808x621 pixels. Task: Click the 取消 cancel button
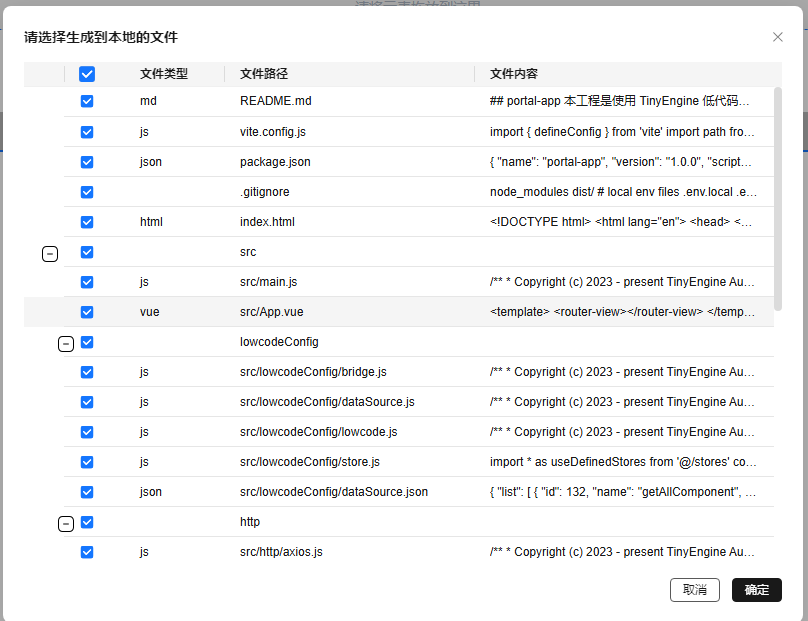(x=695, y=590)
